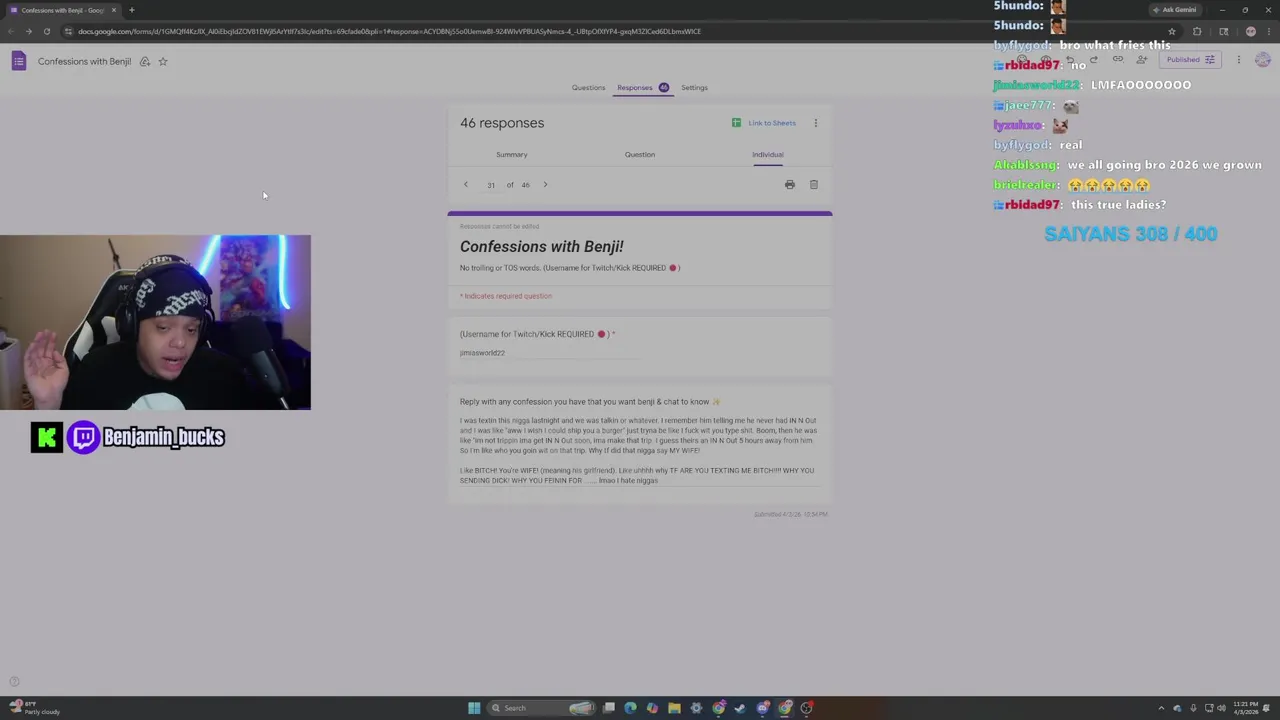The height and width of the screenshot is (720, 1280).
Task: Go forward in browser history
Action: (x=28, y=31)
